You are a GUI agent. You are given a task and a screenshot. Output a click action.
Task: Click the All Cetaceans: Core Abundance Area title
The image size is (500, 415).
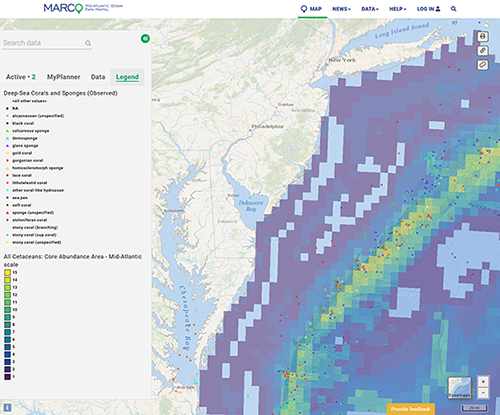pos(73,257)
